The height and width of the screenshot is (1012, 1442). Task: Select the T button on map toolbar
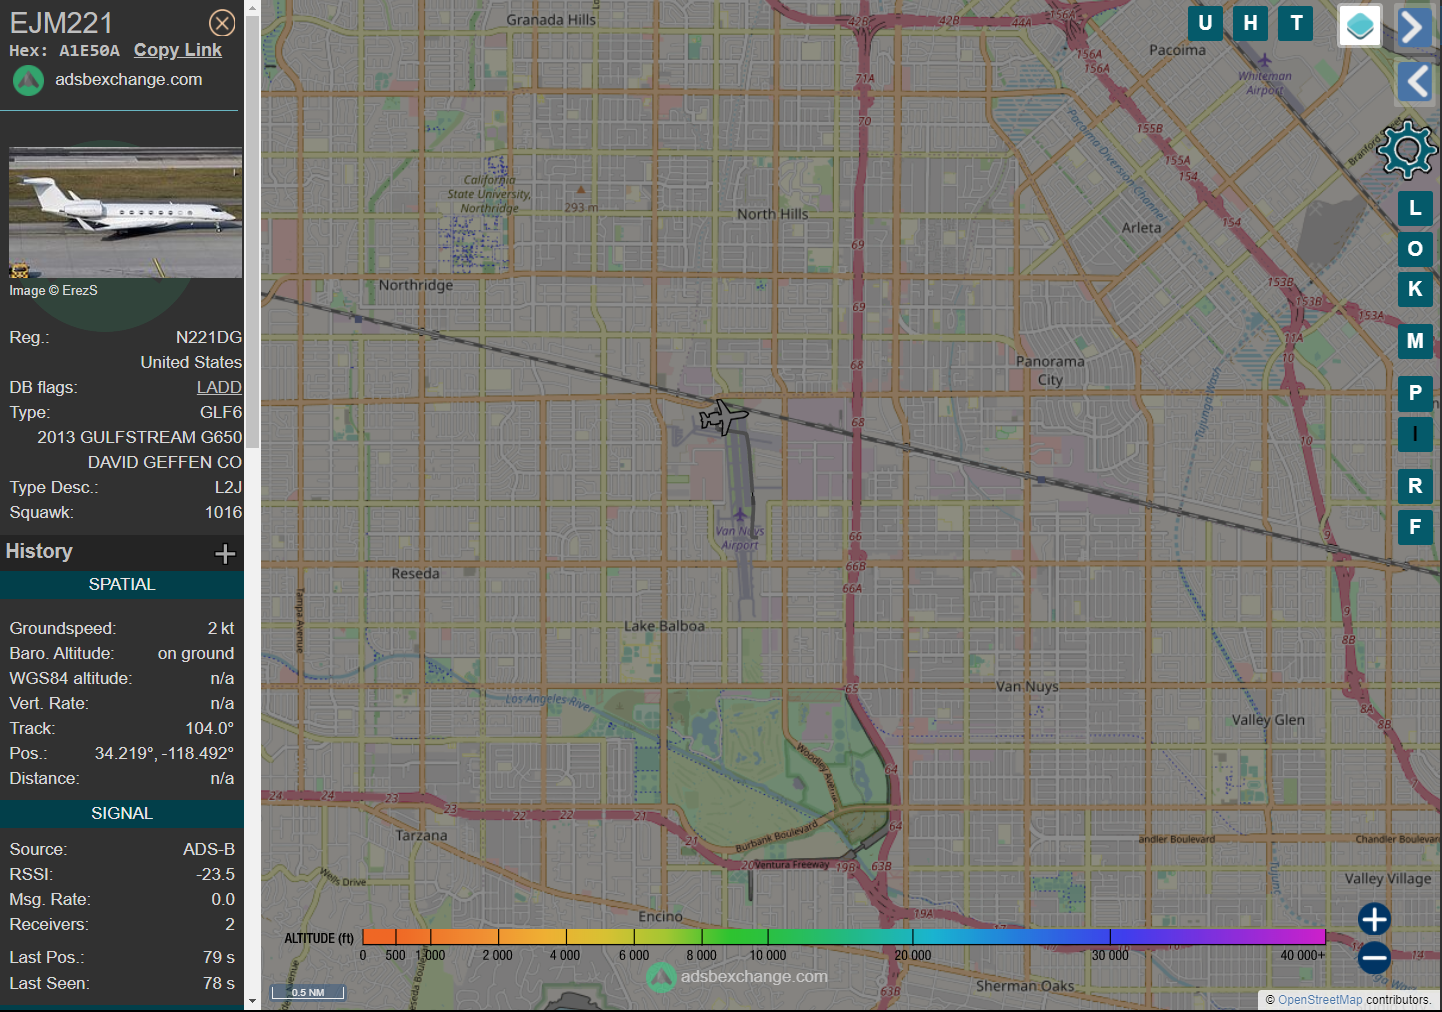(x=1296, y=23)
